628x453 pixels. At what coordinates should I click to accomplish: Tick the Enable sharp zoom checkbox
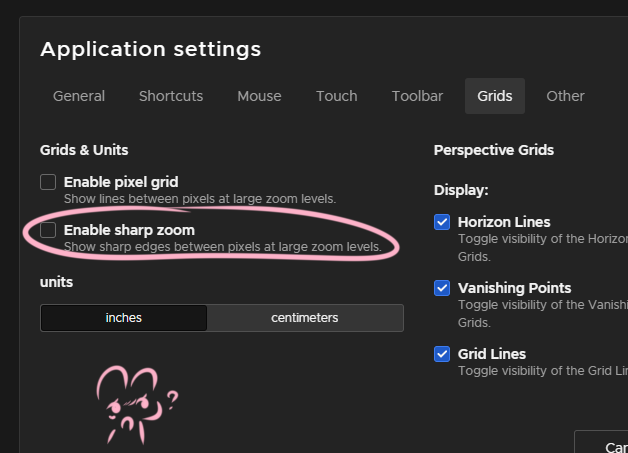(48, 230)
